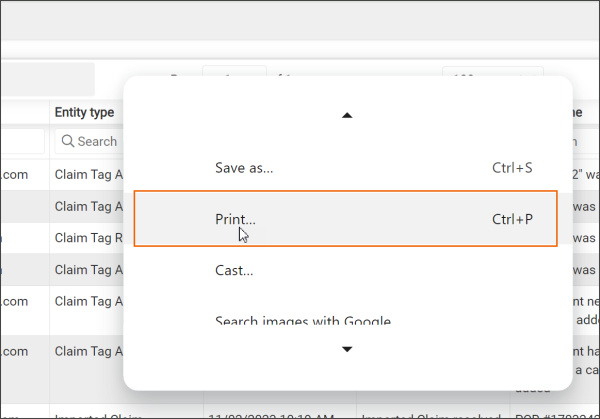Click the rightmost column's filter input
Screen dimensions: 600x419
(x=585, y=141)
